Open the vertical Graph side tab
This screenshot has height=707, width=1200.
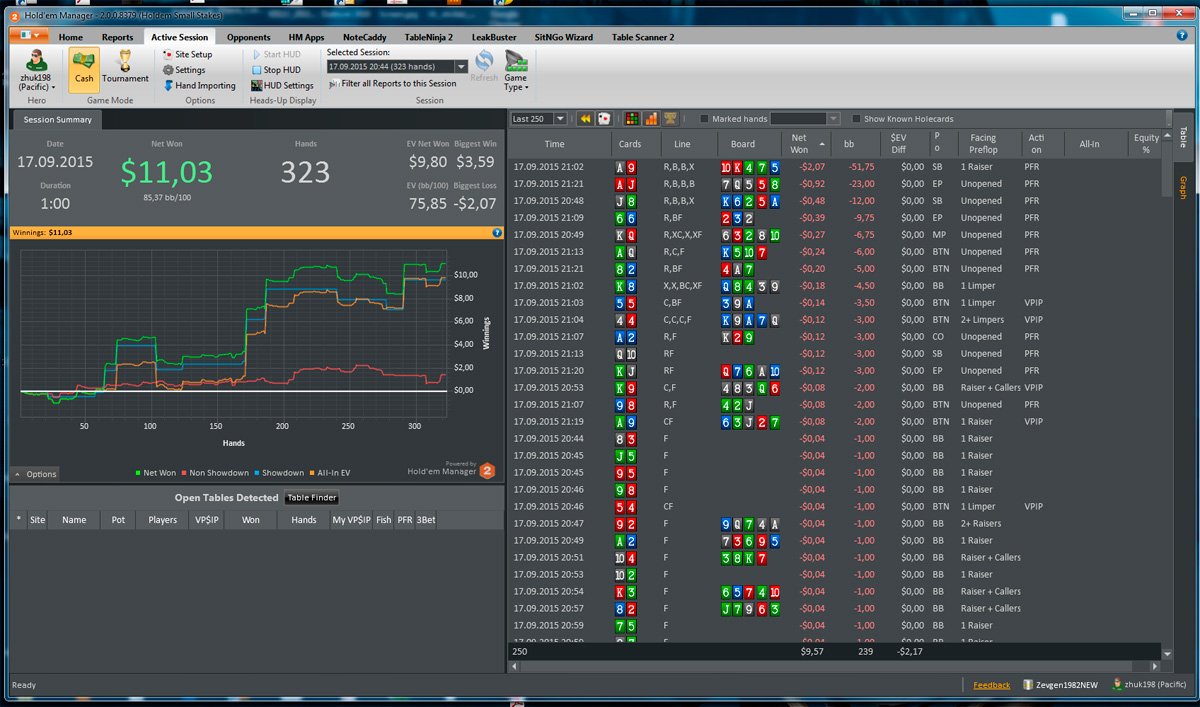click(x=1183, y=186)
